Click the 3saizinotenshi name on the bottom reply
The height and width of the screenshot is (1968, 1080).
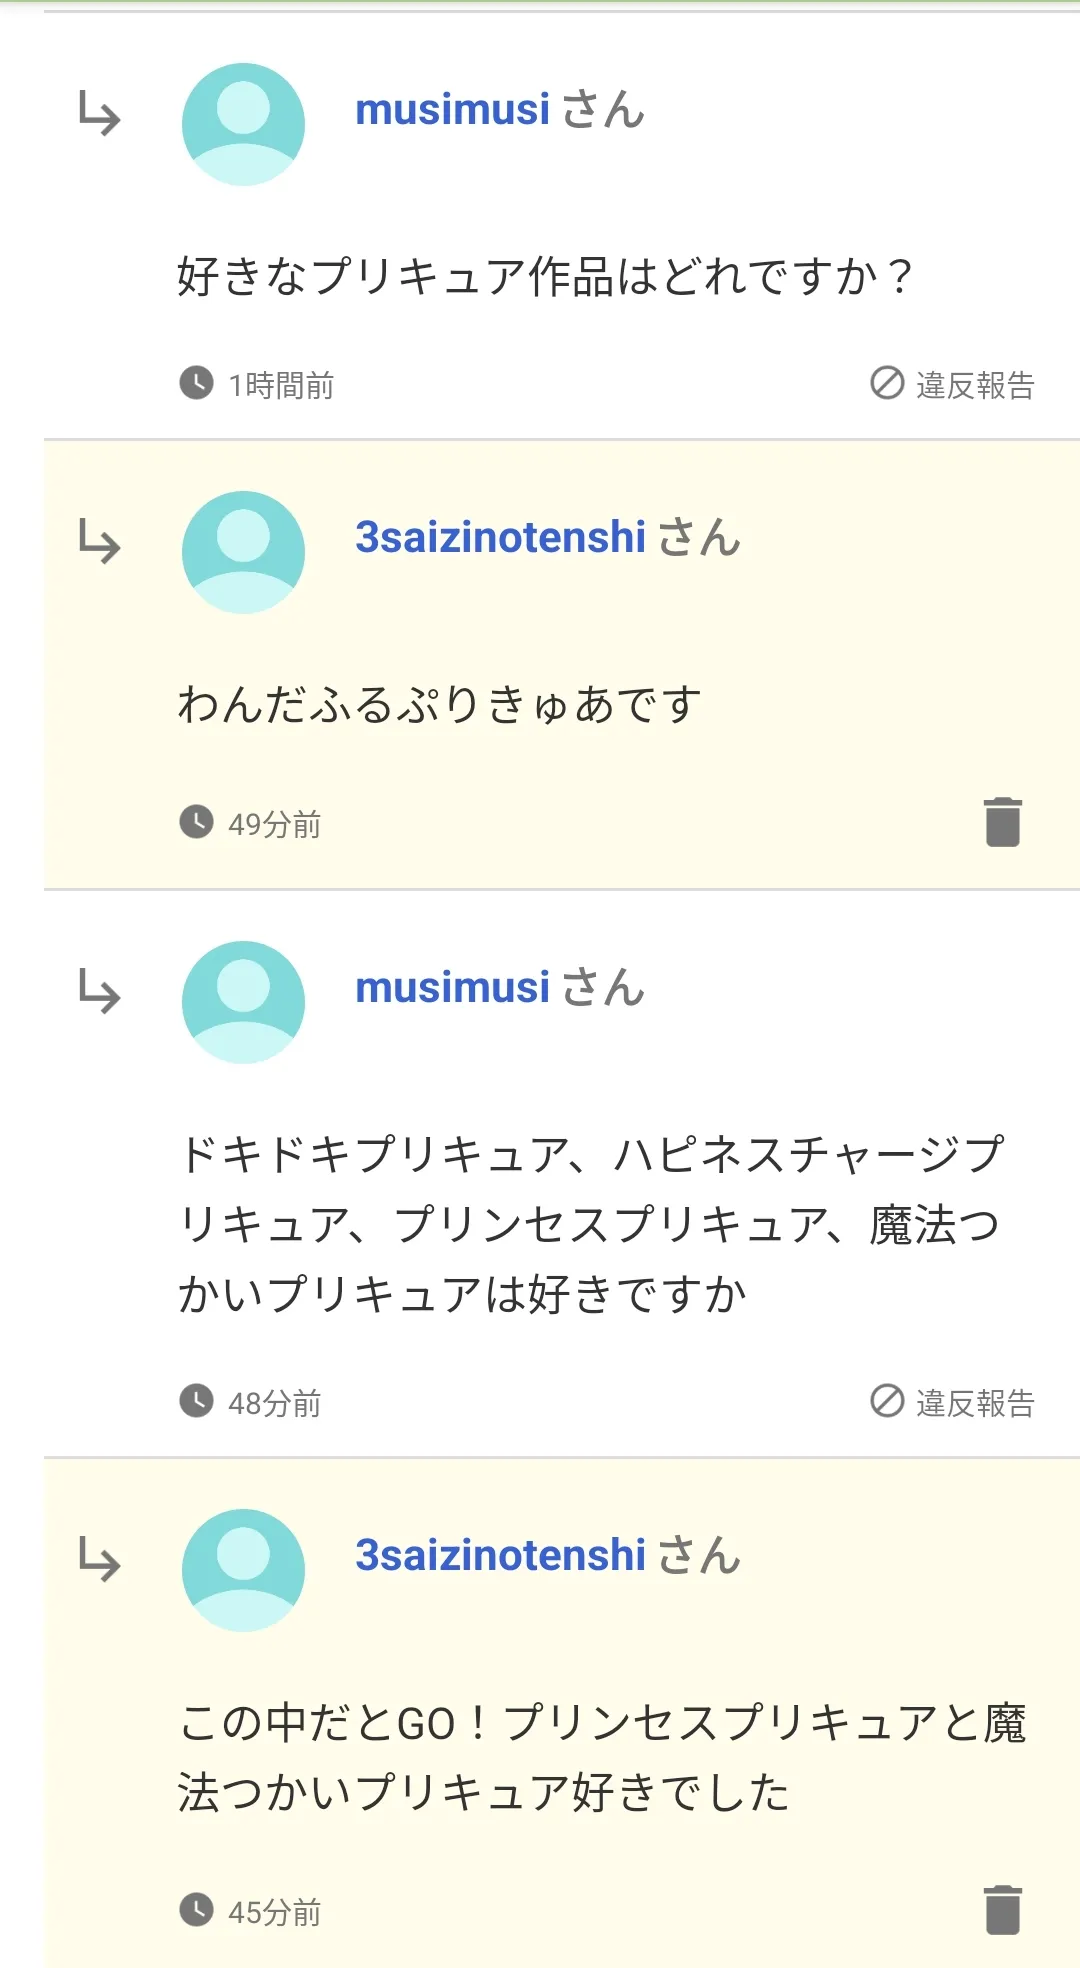click(500, 1556)
